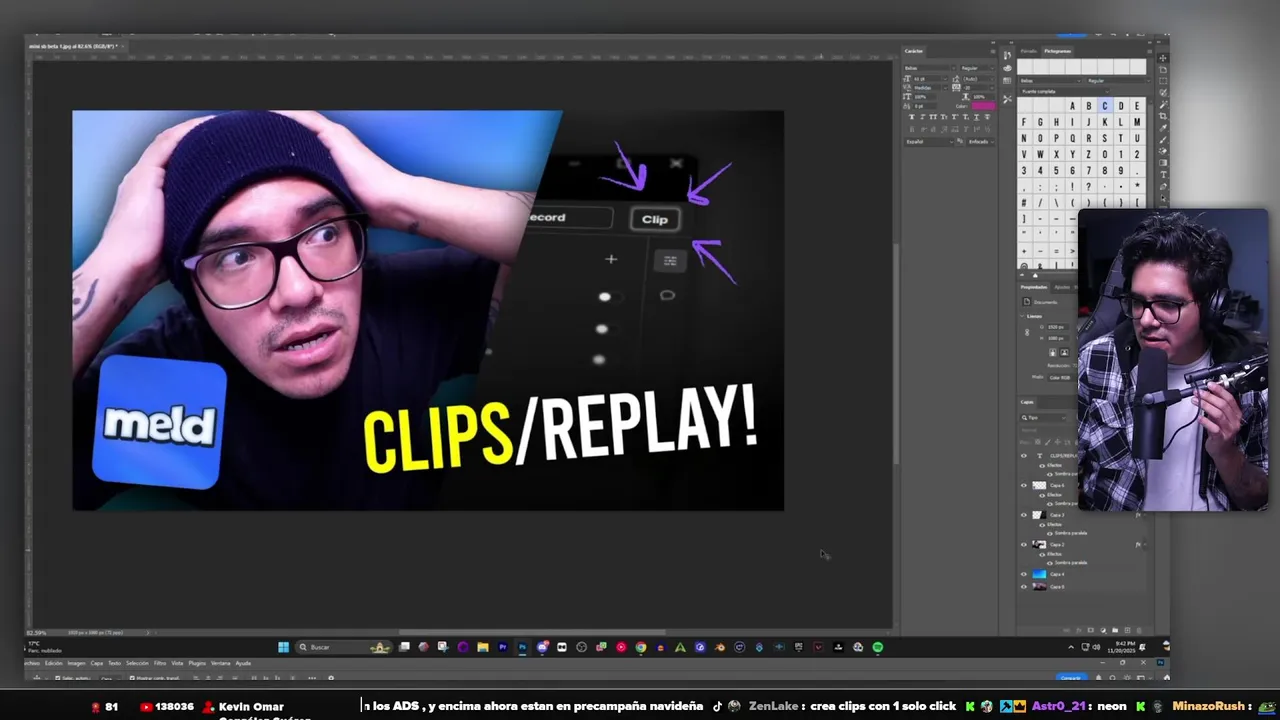Click the landscape orientation icon in Properties
The width and height of the screenshot is (1280, 720).
click(1064, 352)
